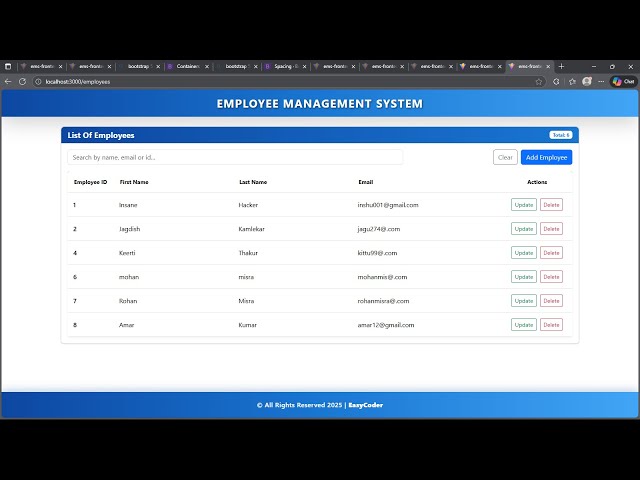Click the search by name, email or id field
The width and height of the screenshot is (640, 480).
235,157
